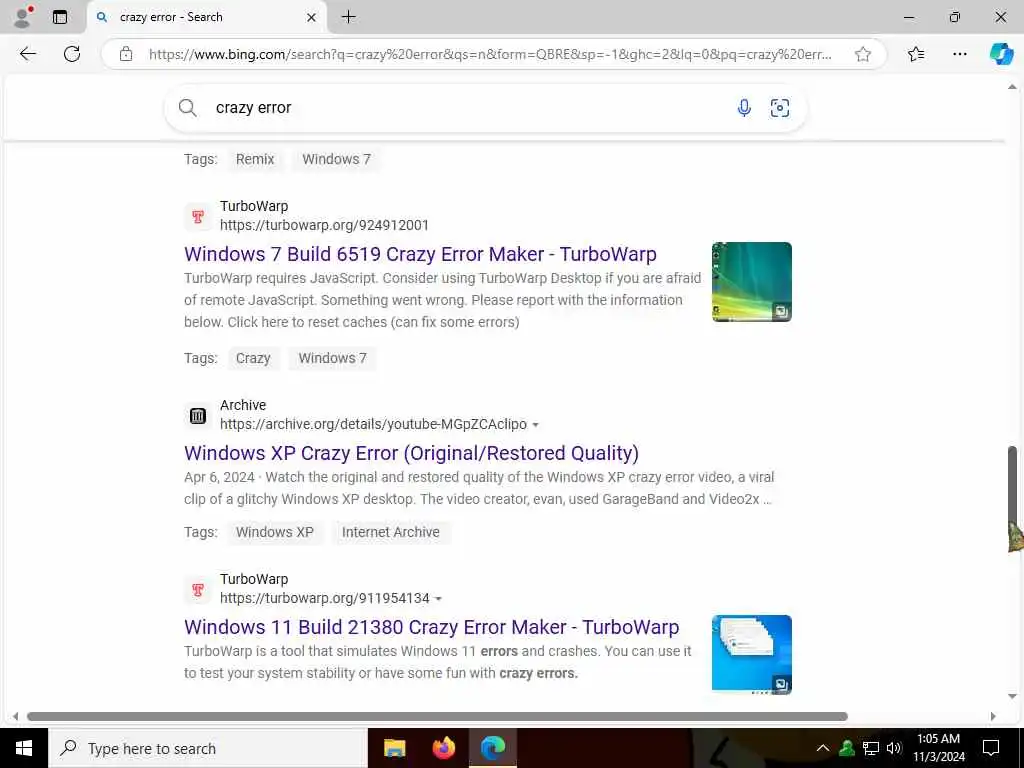Open the network status tray icon
Viewport: 1024px width, 768px height.
[871, 748]
